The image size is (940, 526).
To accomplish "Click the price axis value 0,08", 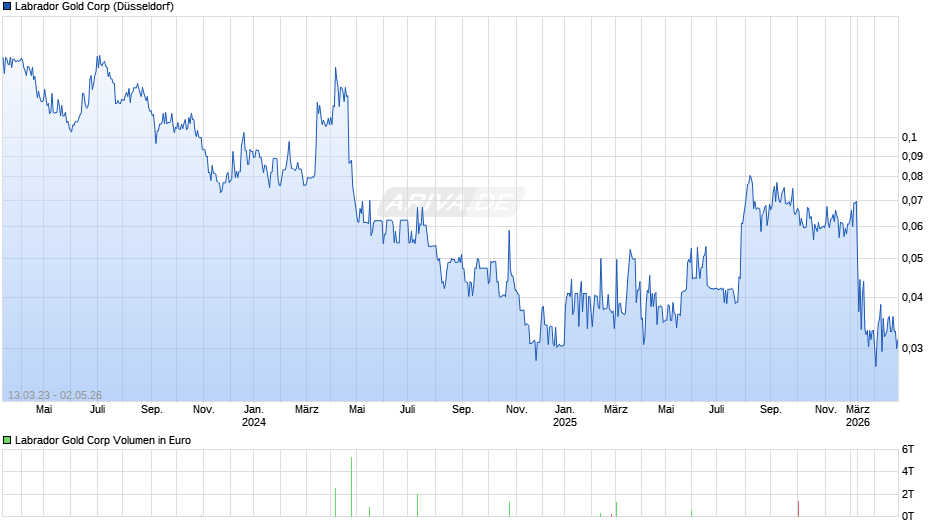I will (912, 176).
